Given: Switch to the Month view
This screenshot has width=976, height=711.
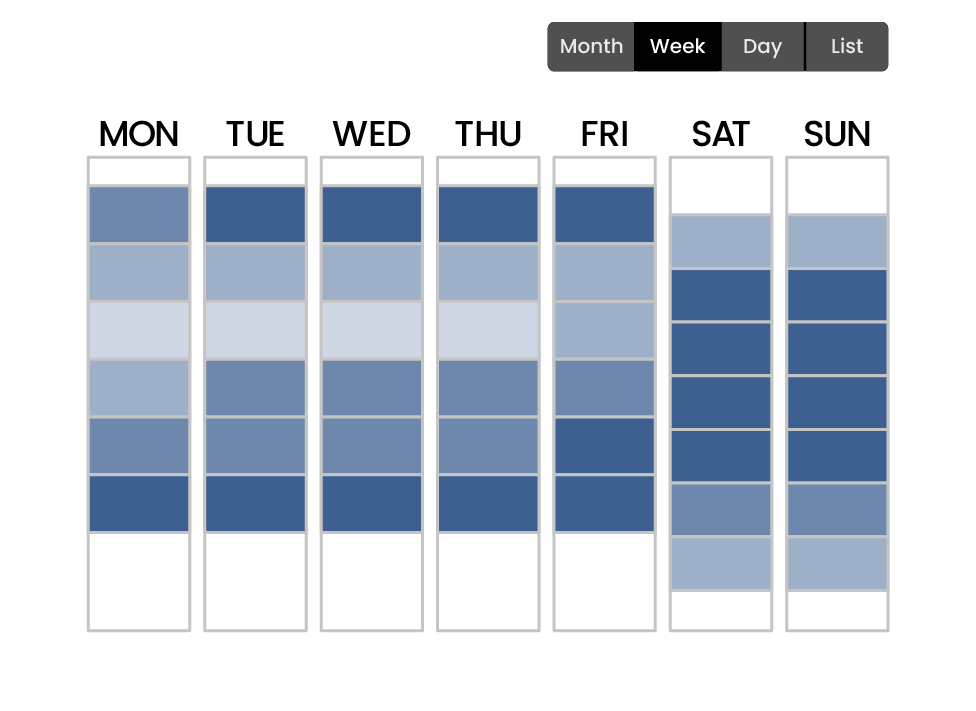Looking at the screenshot, I should tap(590, 46).
